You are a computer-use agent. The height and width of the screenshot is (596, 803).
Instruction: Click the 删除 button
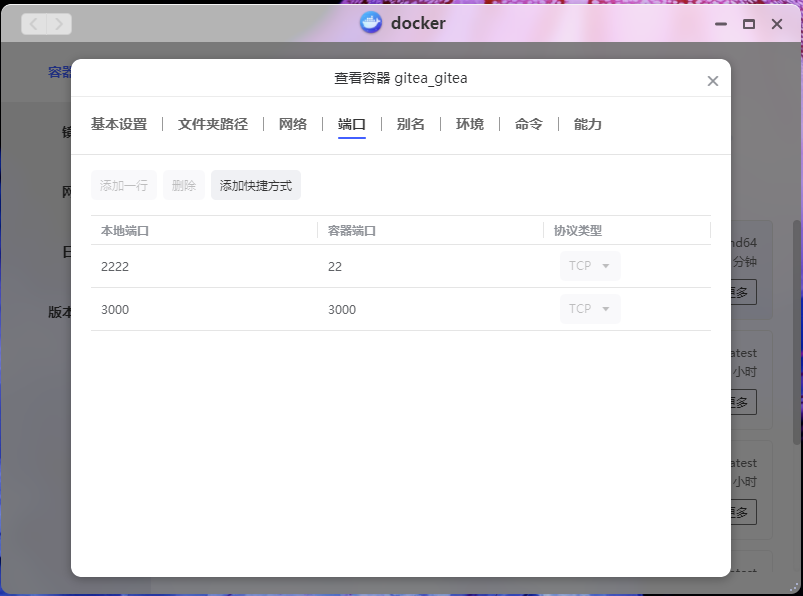pos(184,185)
